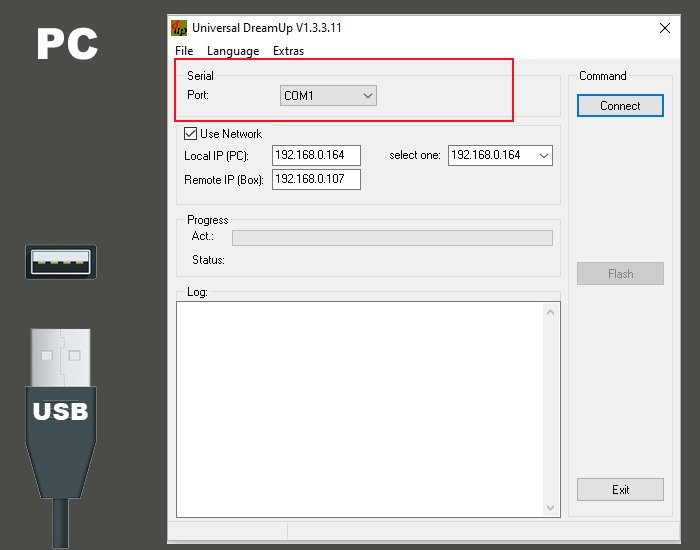Expand the COM1 serial port dropdown
The height and width of the screenshot is (550, 700).
[328, 96]
